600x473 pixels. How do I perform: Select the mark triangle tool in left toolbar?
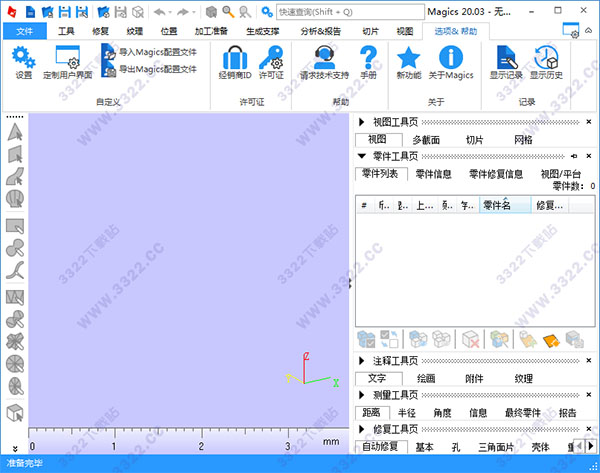(15, 132)
